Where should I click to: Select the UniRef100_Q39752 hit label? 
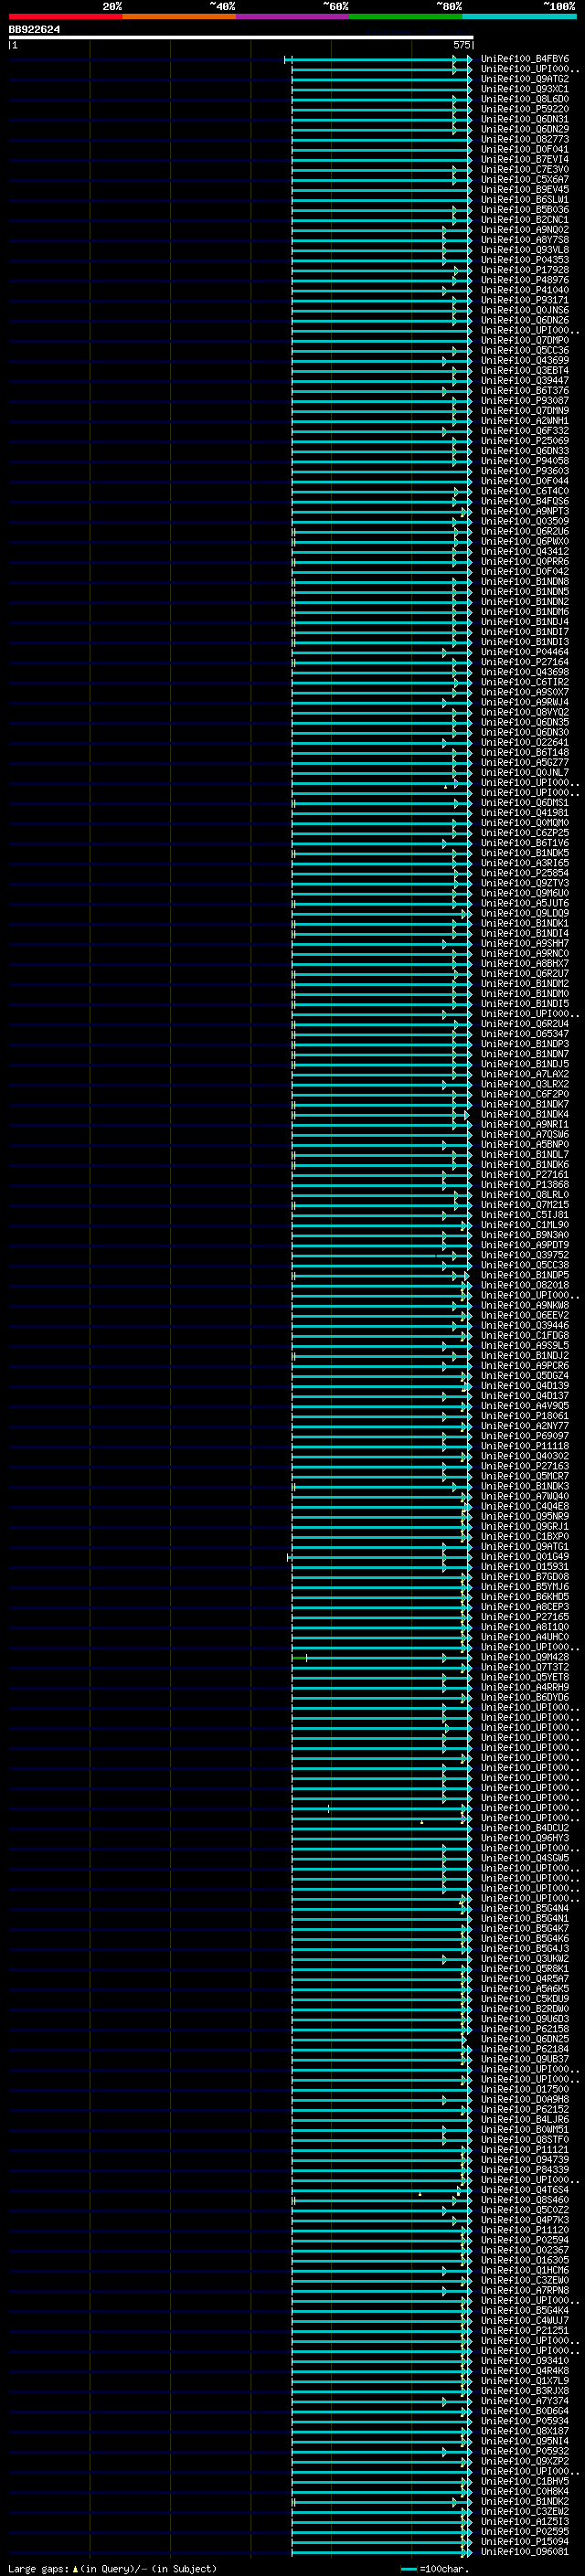pos(524,1254)
